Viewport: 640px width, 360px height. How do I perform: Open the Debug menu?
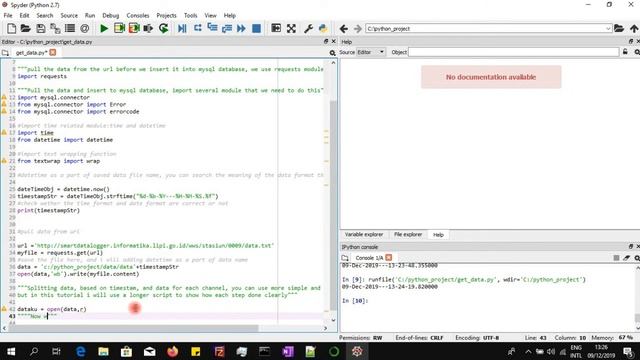click(x=111, y=16)
